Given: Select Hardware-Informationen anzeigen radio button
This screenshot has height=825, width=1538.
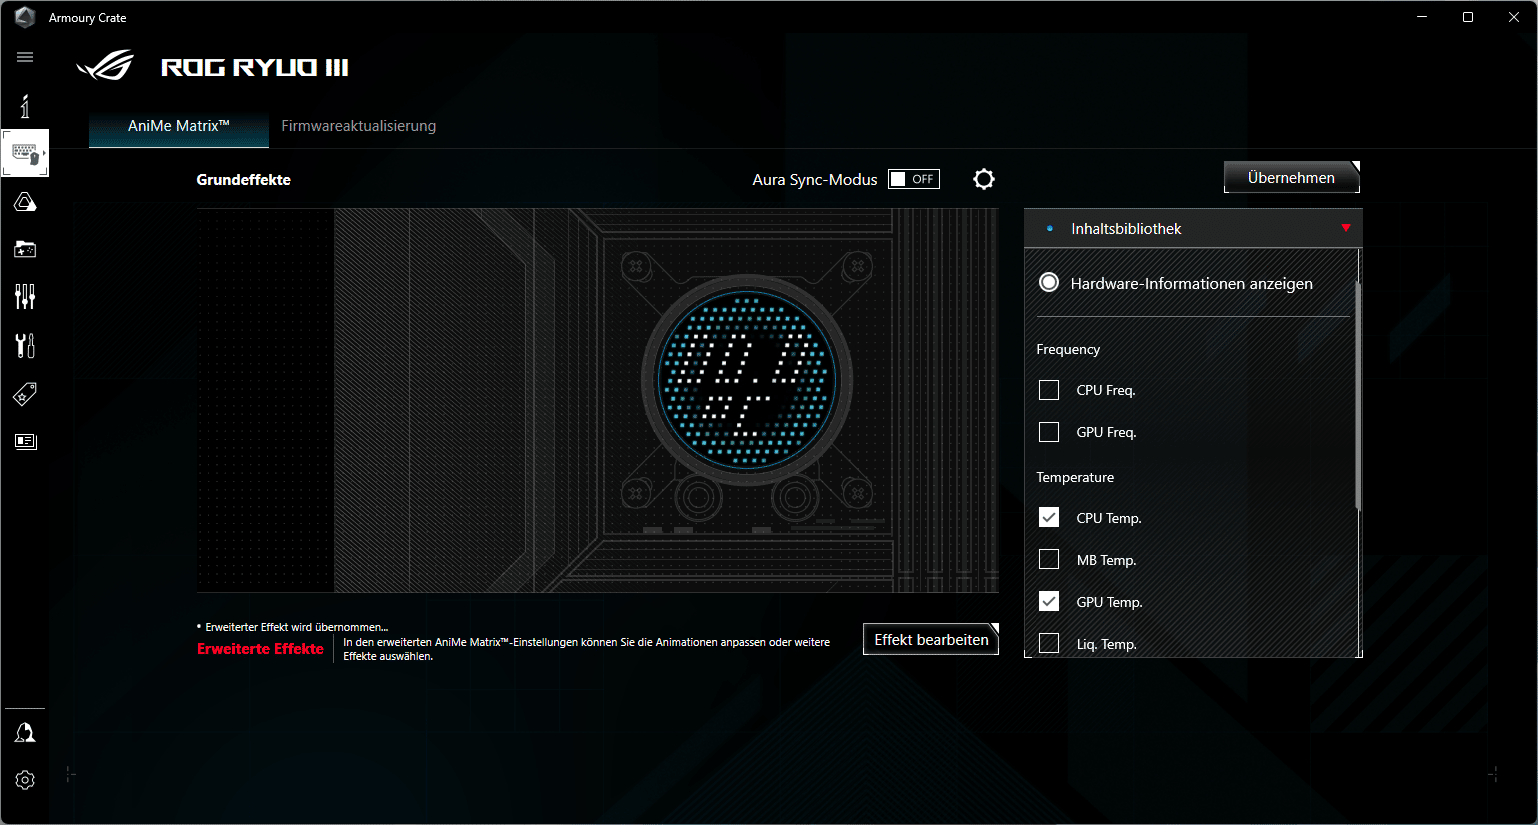Looking at the screenshot, I should tap(1049, 283).
